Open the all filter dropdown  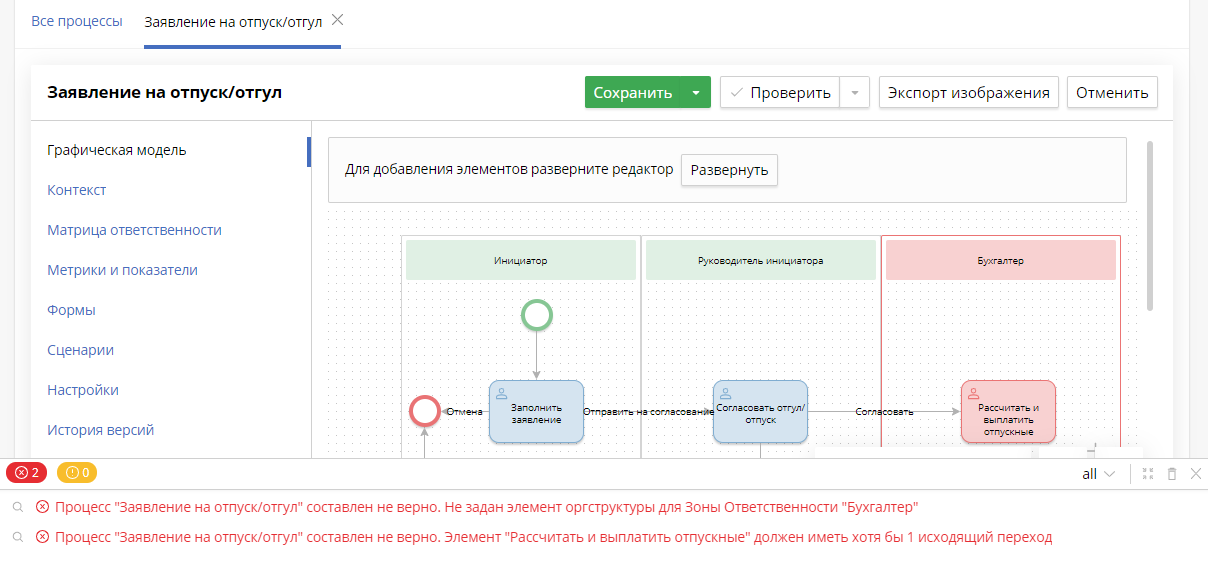point(1099,474)
